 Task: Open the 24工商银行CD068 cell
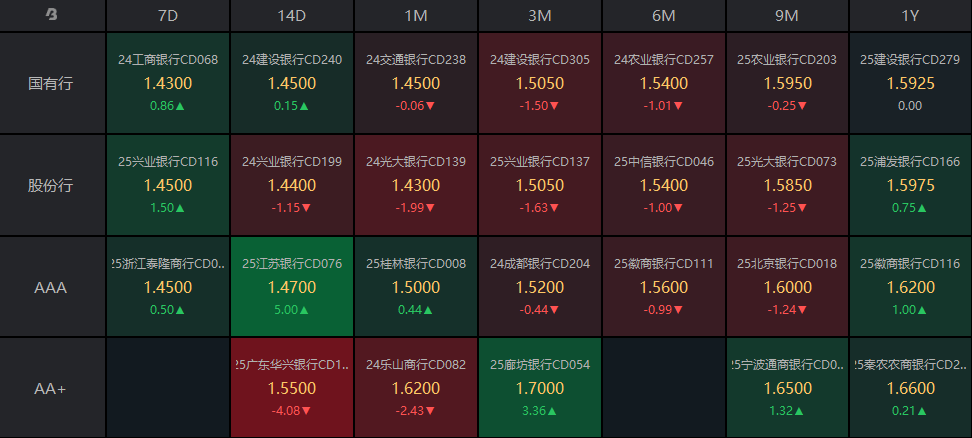tap(168, 83)
